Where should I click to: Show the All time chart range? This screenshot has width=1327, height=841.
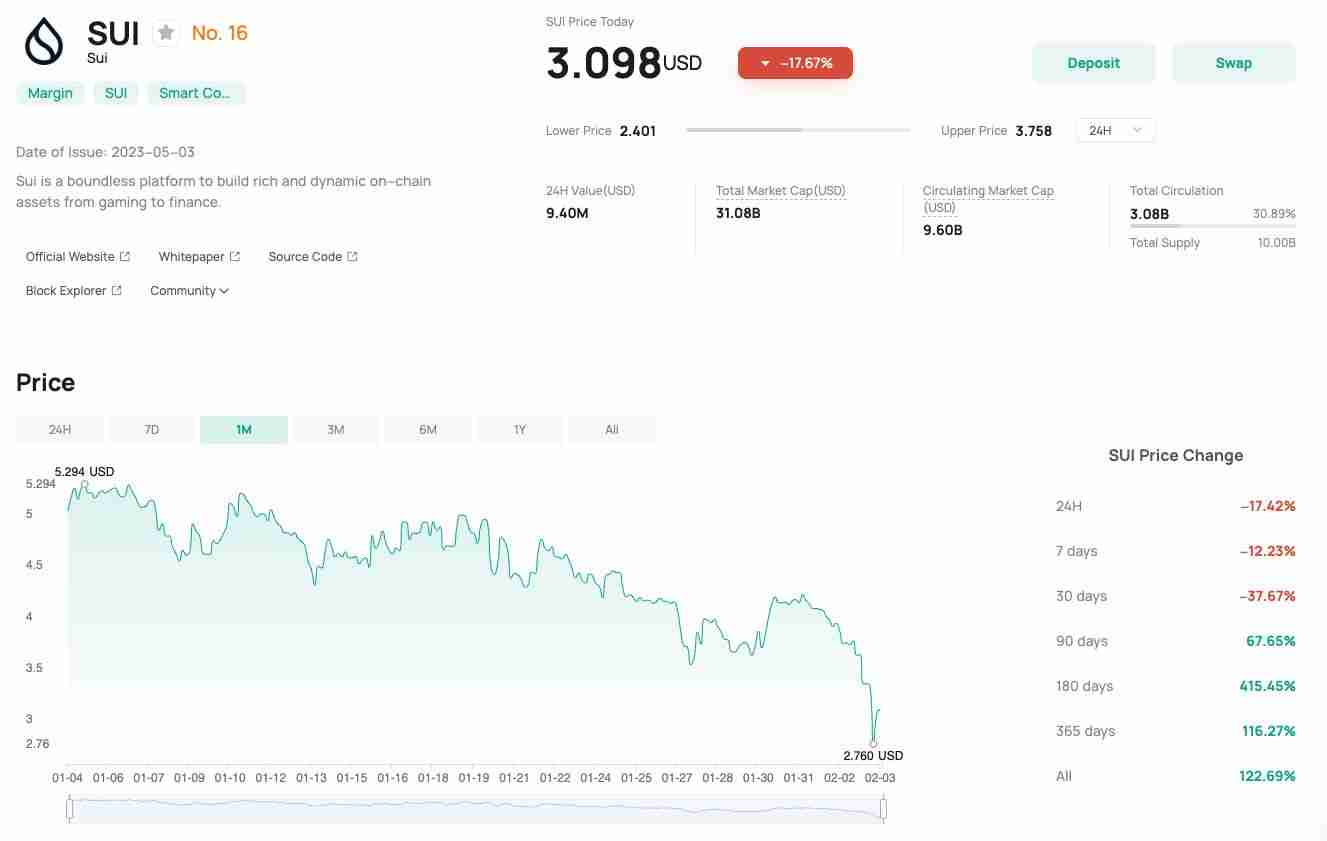612,430
